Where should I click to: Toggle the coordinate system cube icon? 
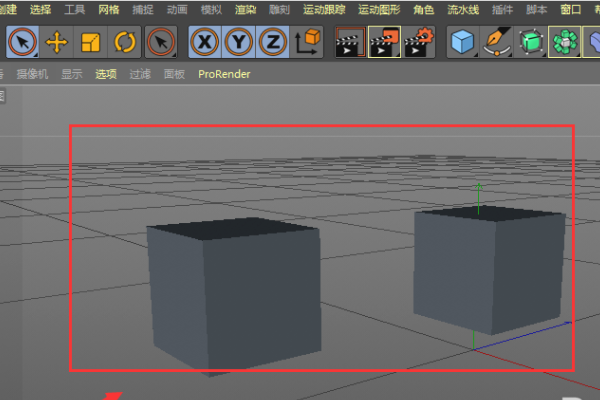coord(307,42)
